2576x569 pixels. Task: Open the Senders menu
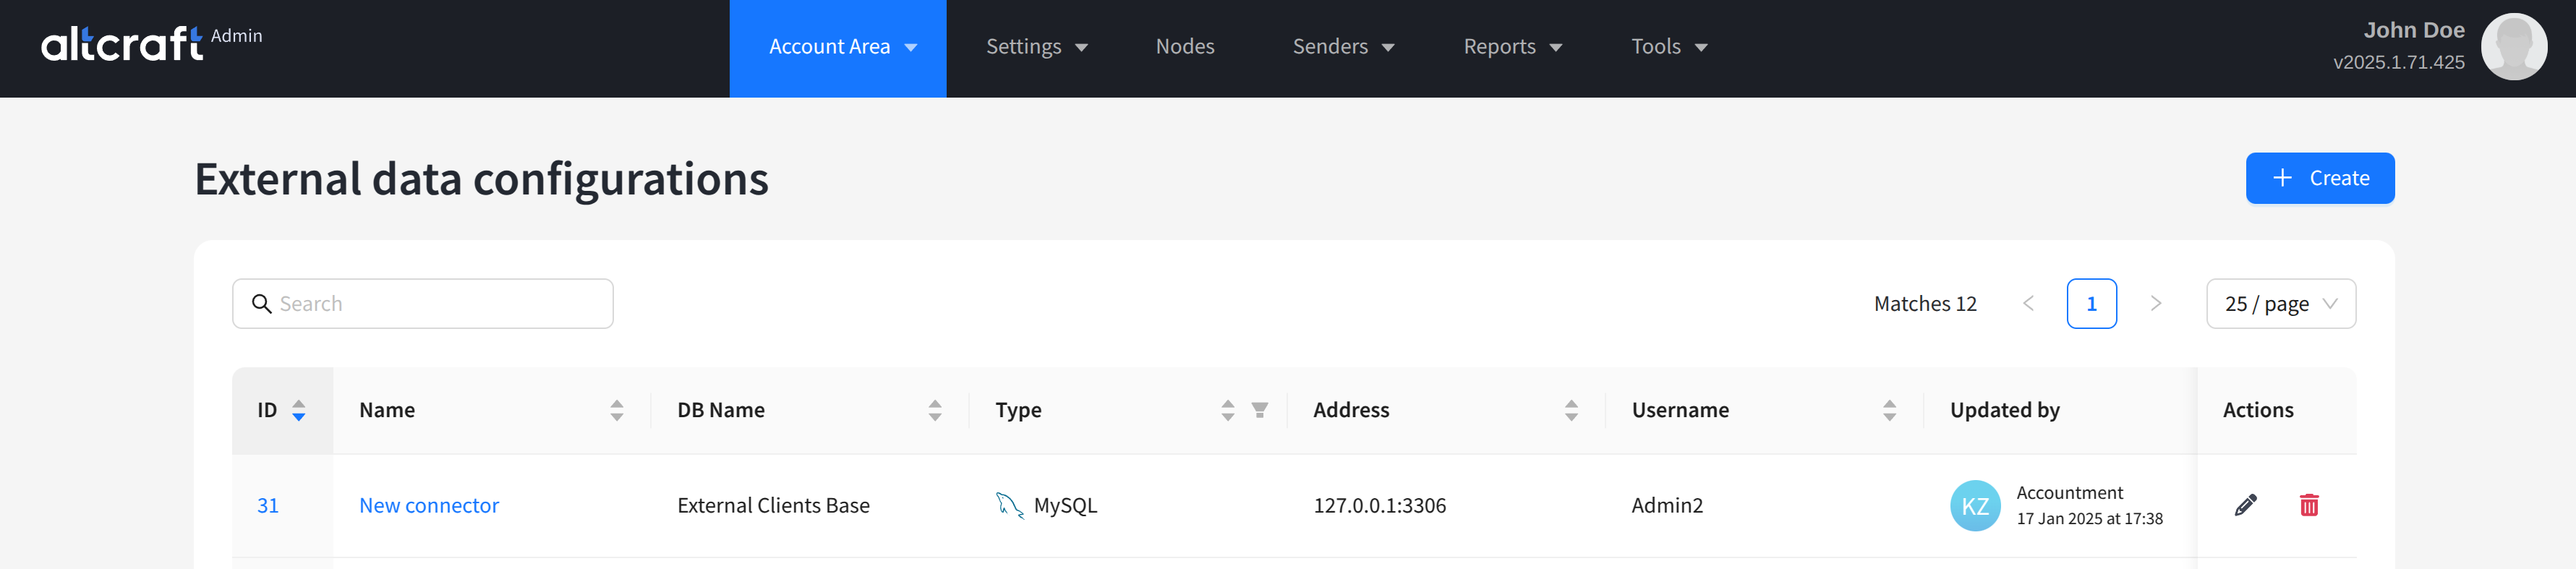click(x=1342, y=47)
